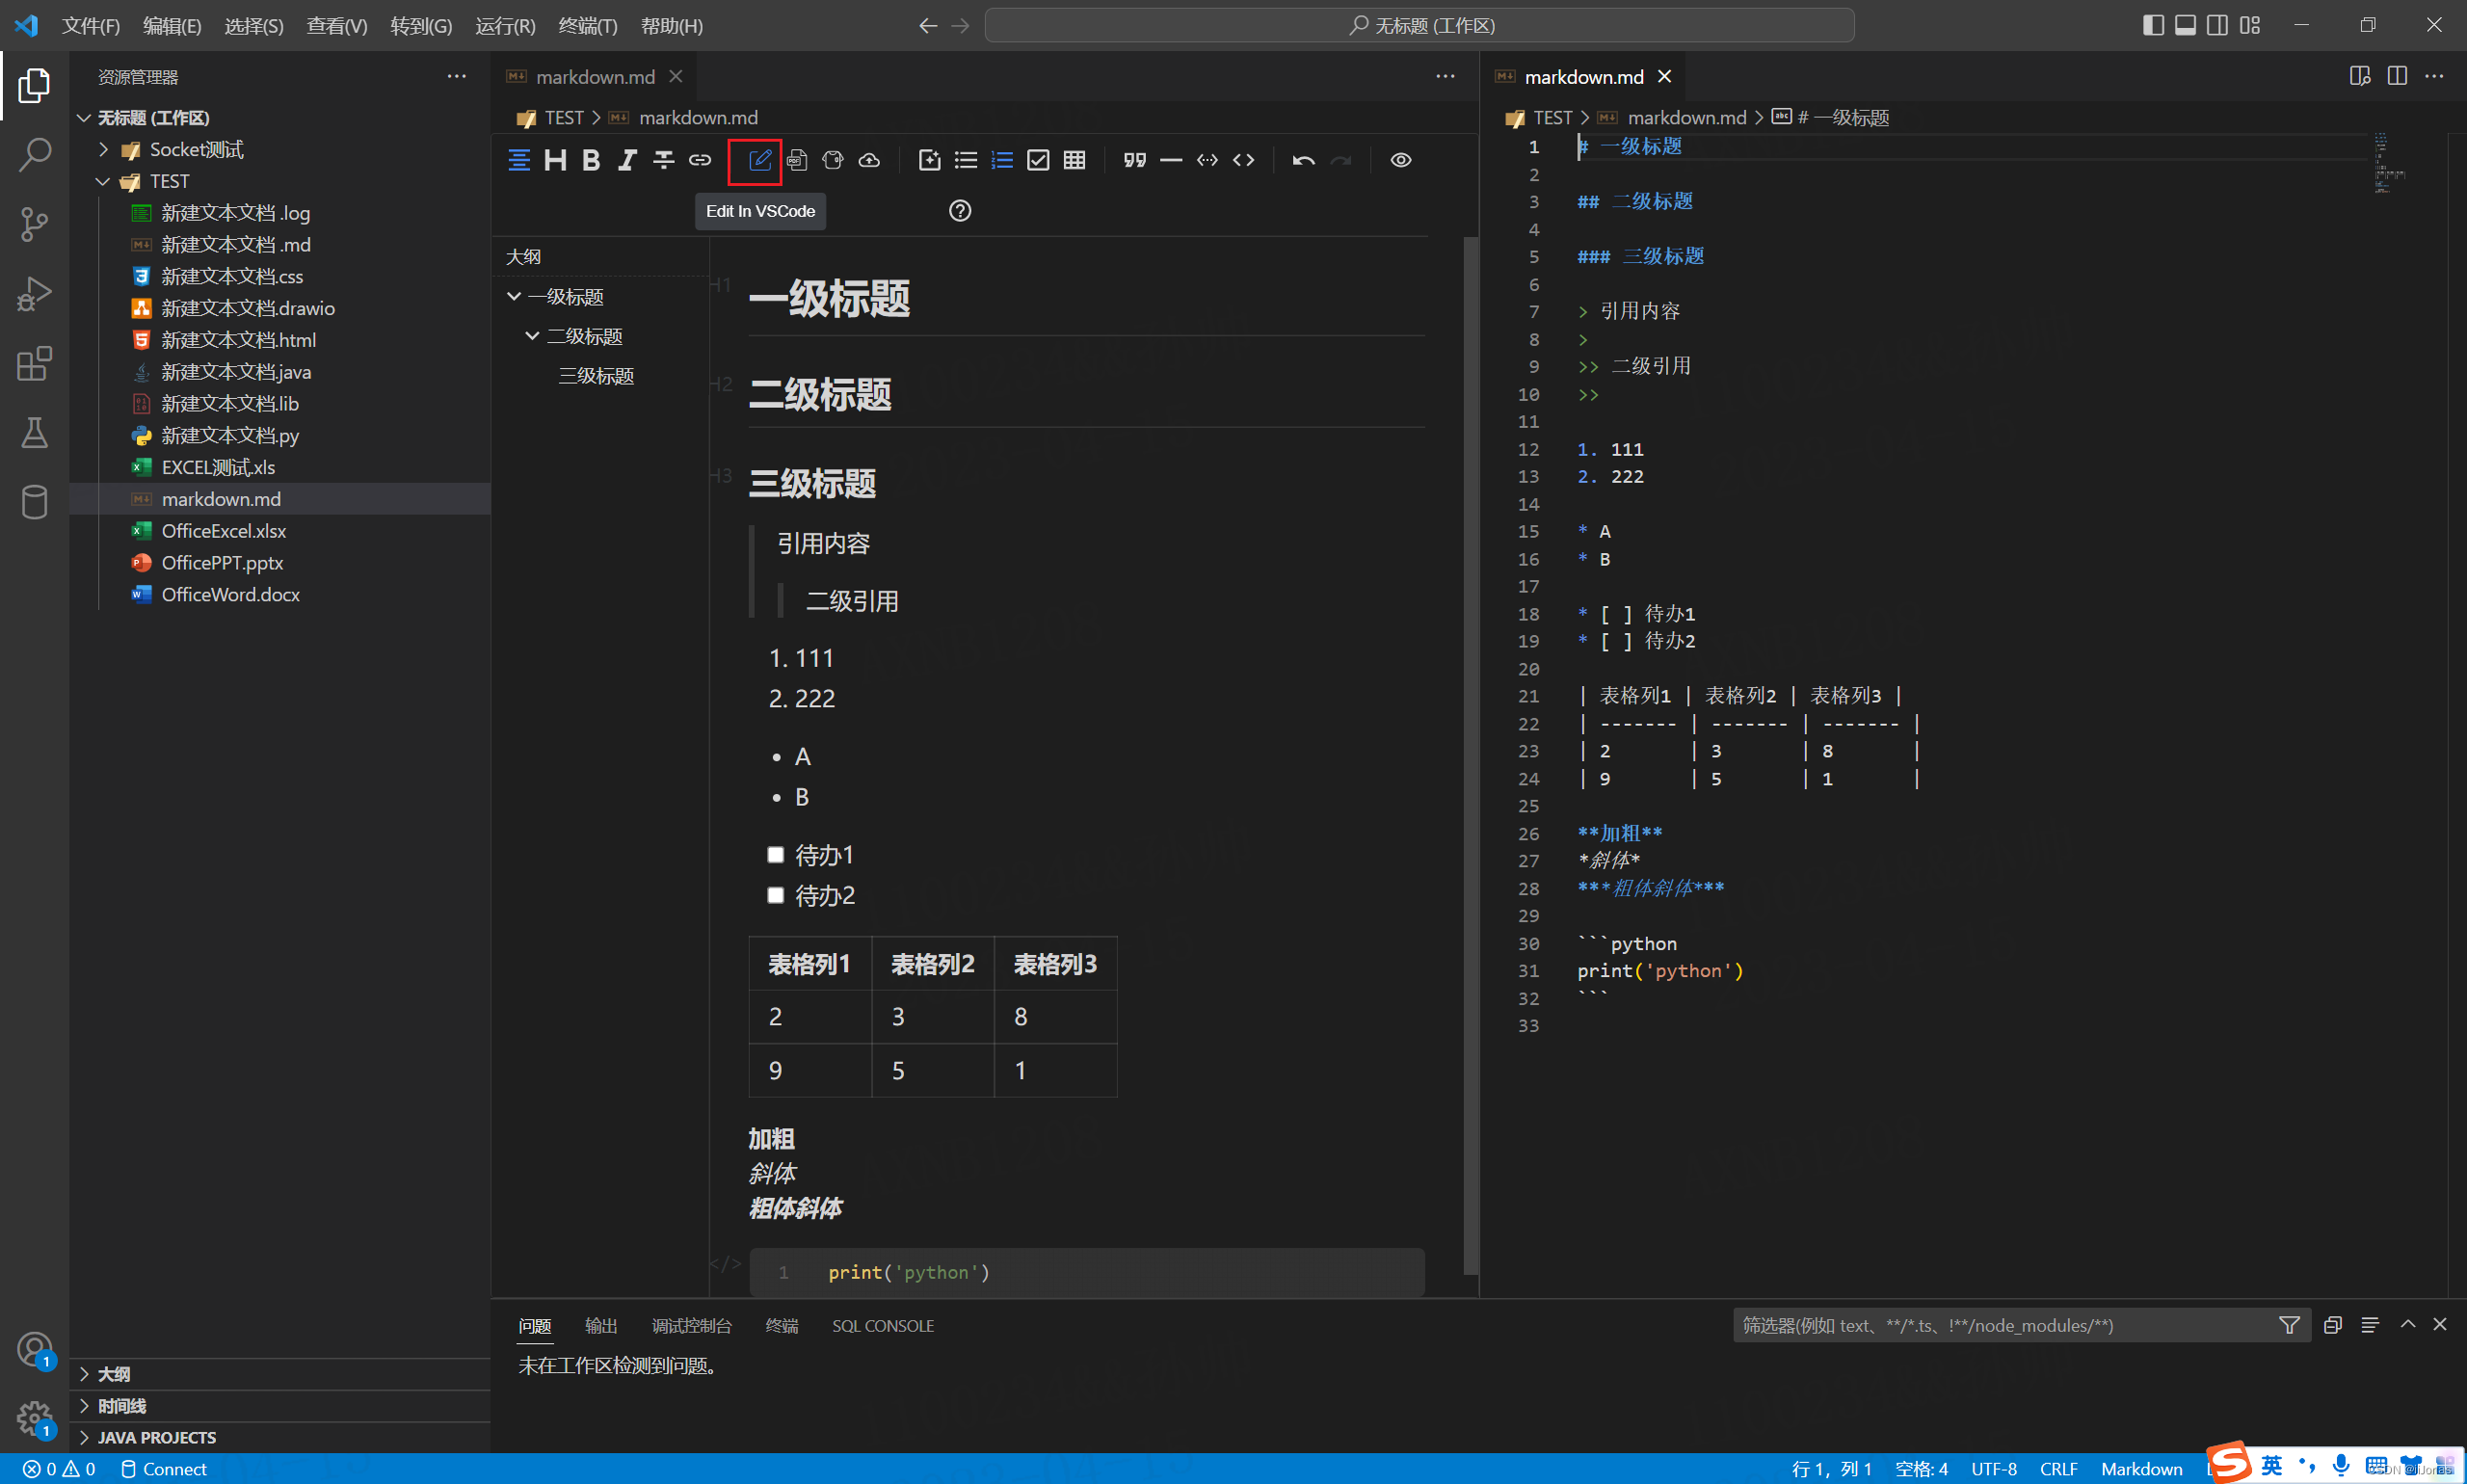Click Connect in the status bar

click(164, 1469)
